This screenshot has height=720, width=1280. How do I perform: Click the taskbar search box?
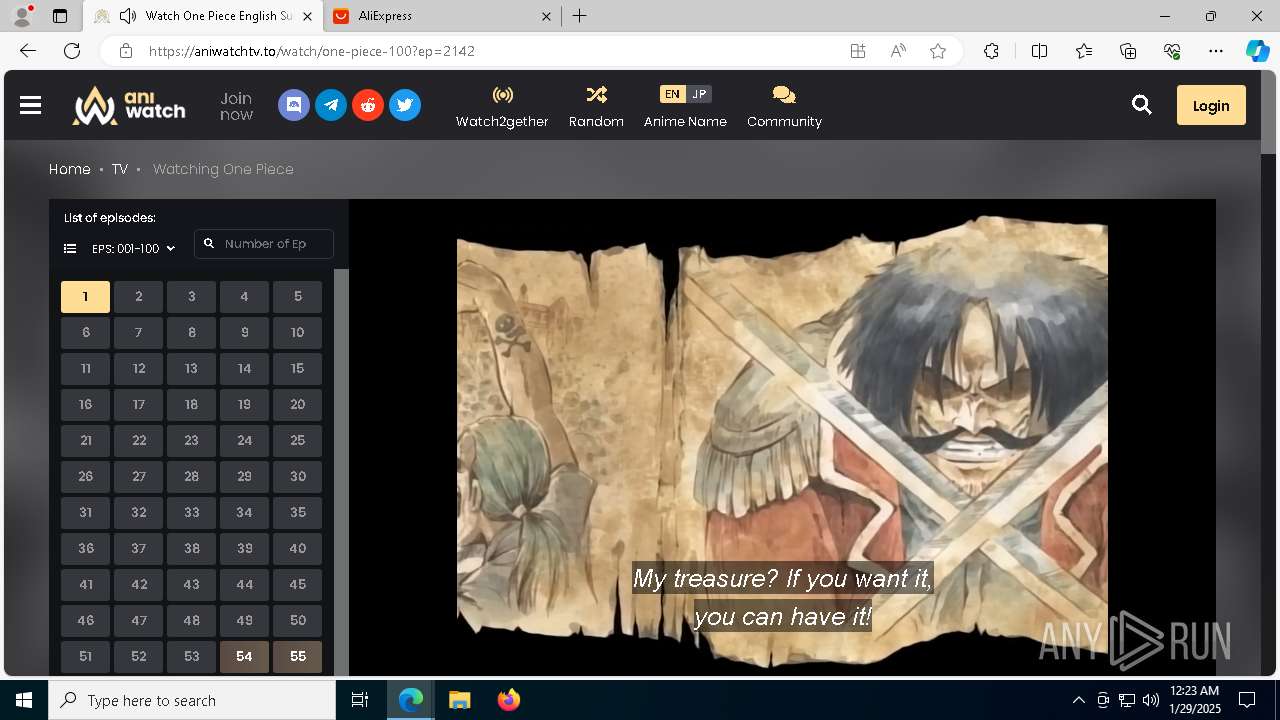(x=192, y=700)
